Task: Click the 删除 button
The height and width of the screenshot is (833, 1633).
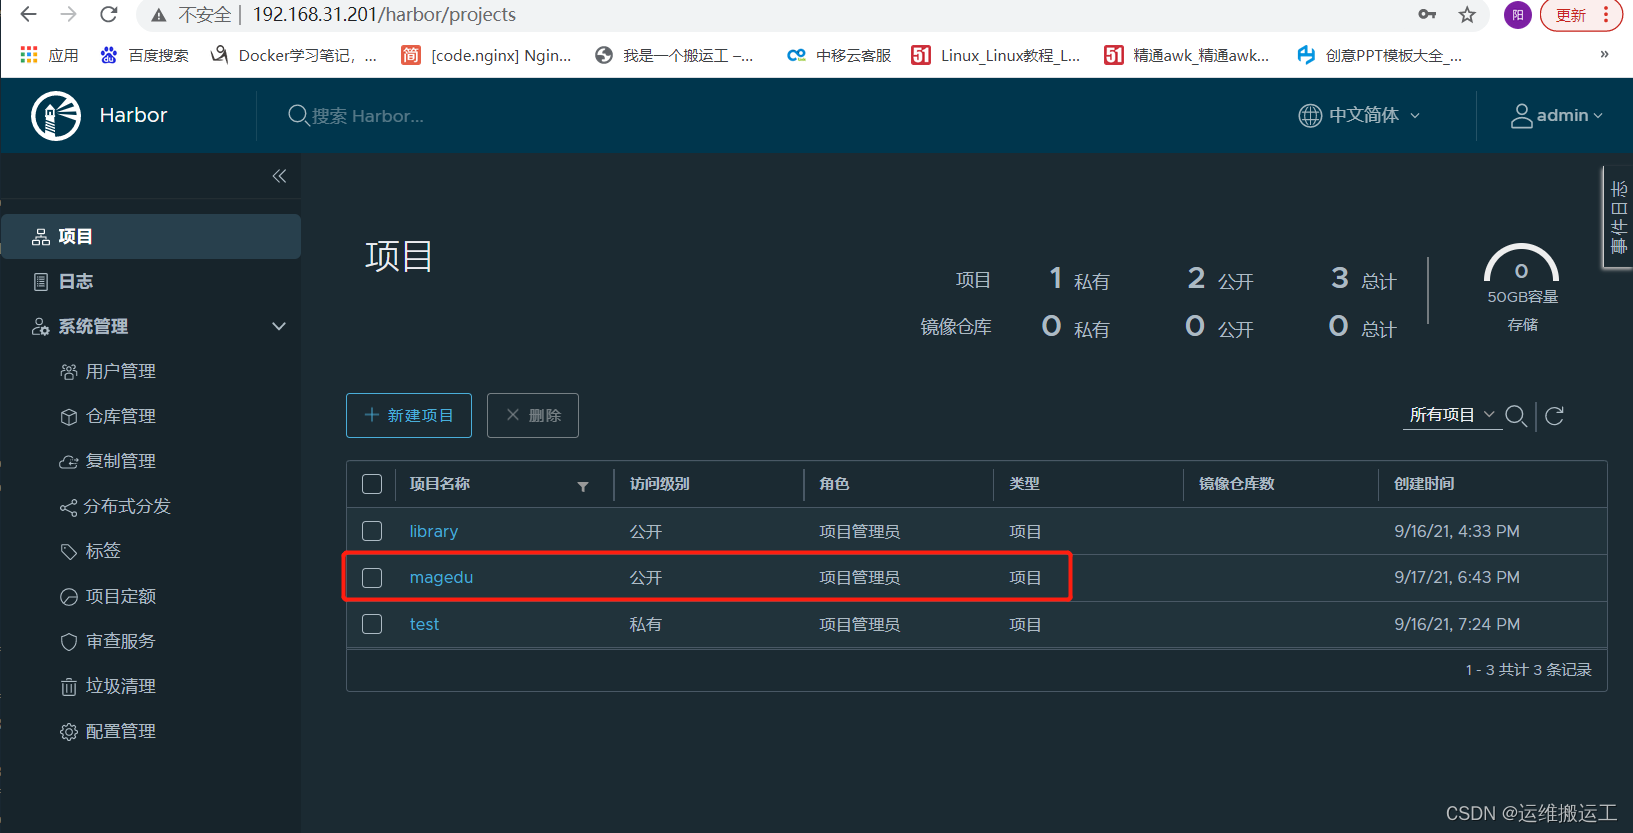Action: pos(533,415)
